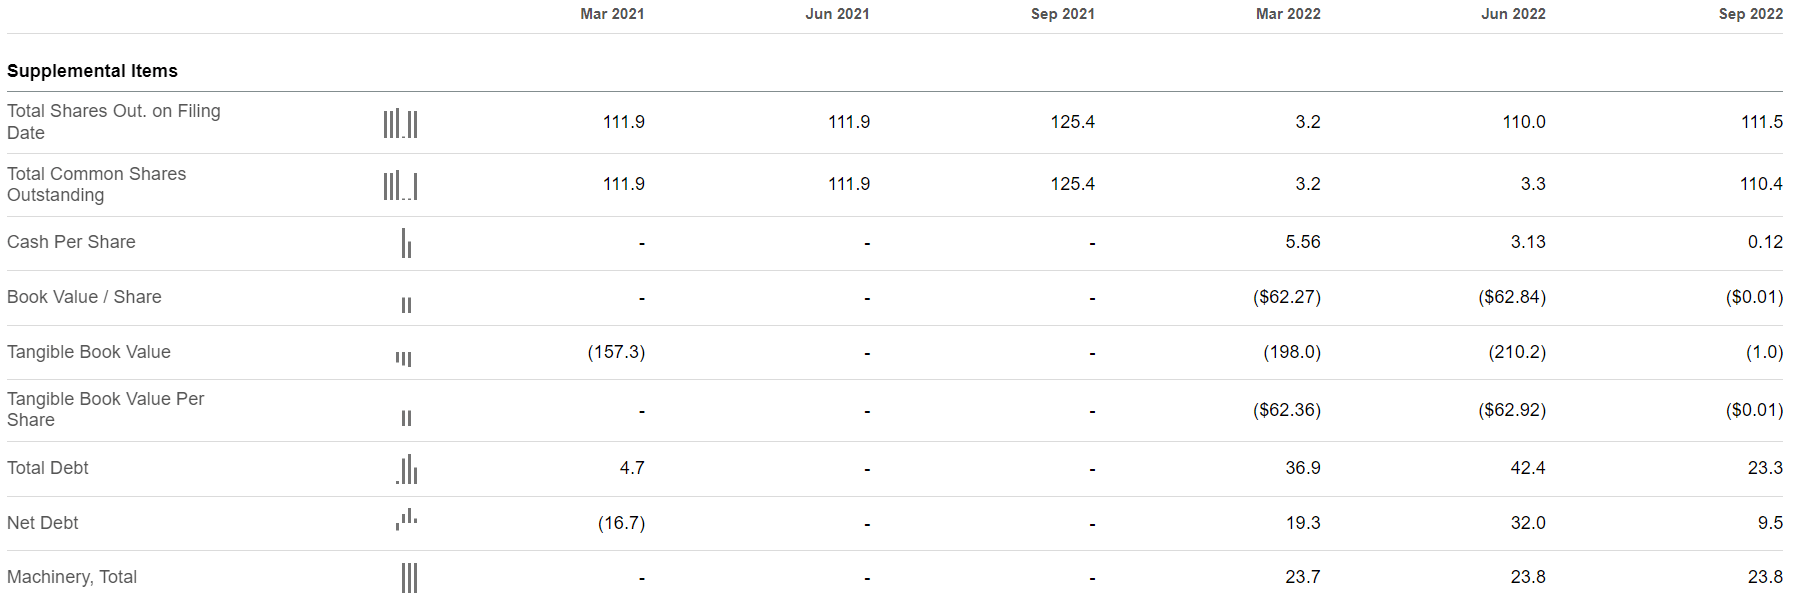Image resolution: width=1811 pixels, height=607 pixels.
Task: Open the Total Shares Out. on Filing Date sparkline chart
Action: pyautogui.click(x=400, y=123)
